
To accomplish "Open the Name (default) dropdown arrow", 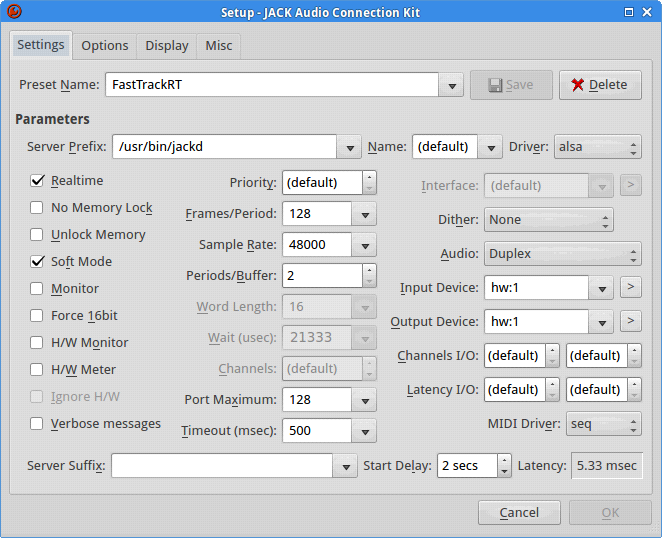I will point(491,147).
